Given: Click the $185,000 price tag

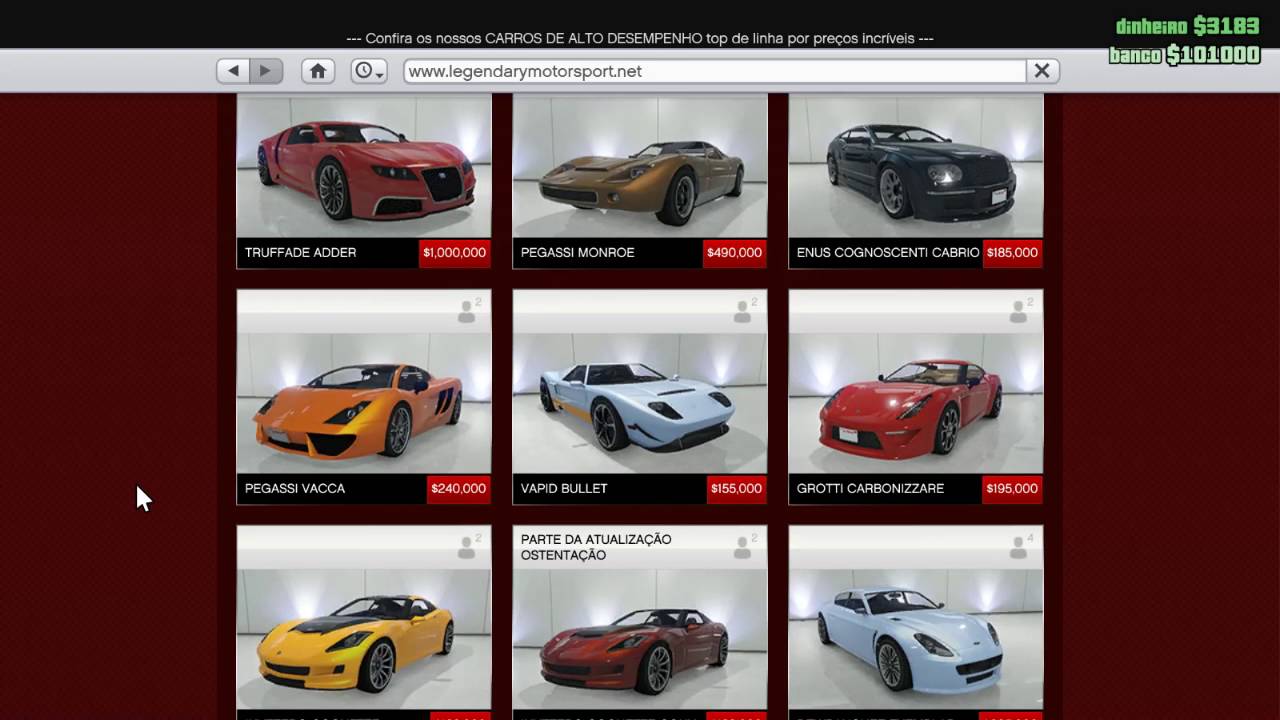Looking at the screenshot, I should 1012,253.
